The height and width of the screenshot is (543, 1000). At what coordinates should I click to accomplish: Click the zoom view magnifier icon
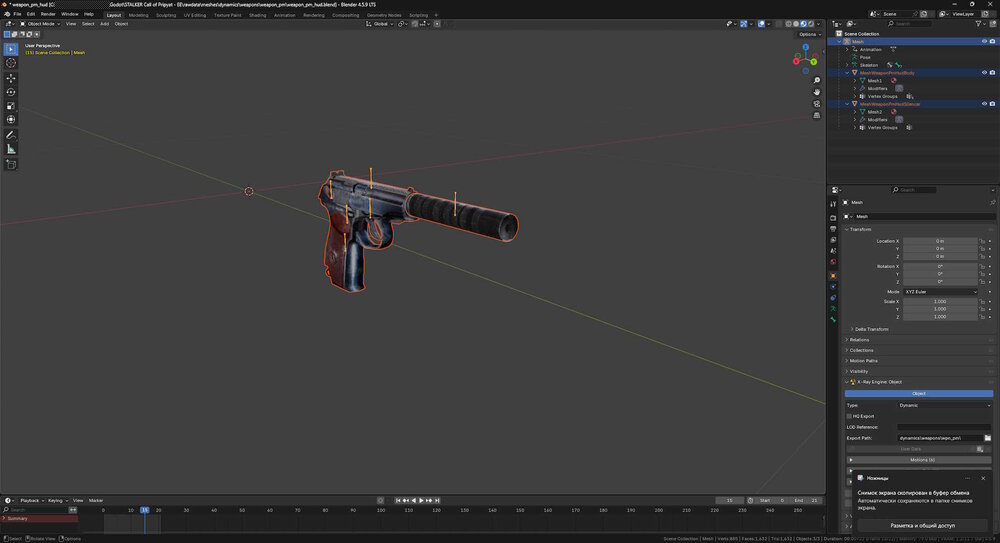point(816,80)
